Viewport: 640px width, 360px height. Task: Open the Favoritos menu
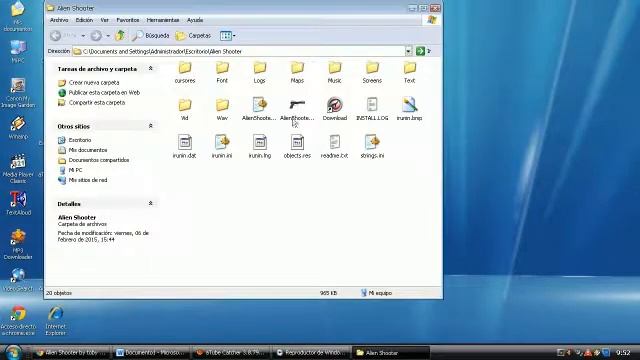point(128,20)
